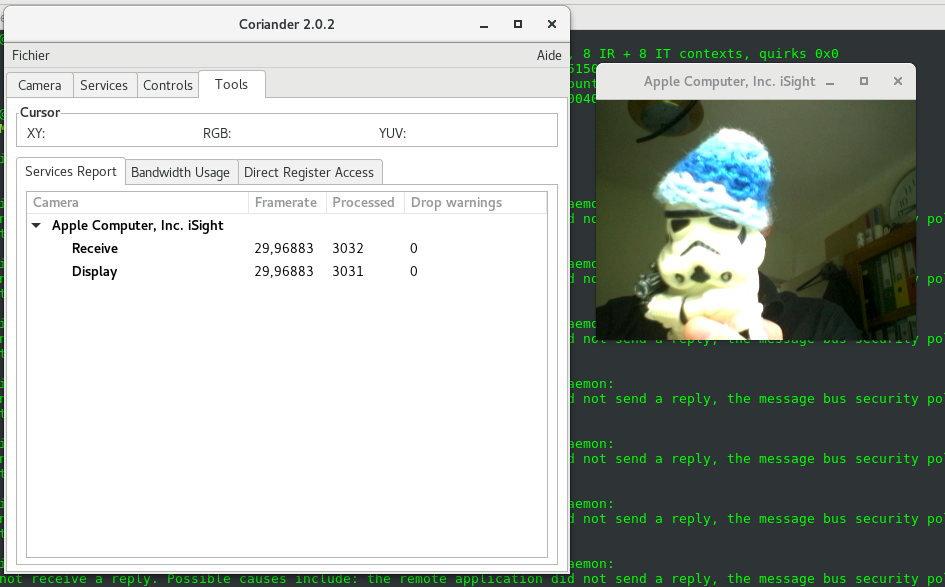
Task: Click the cursor RGB label
Action: pos(217,133)
